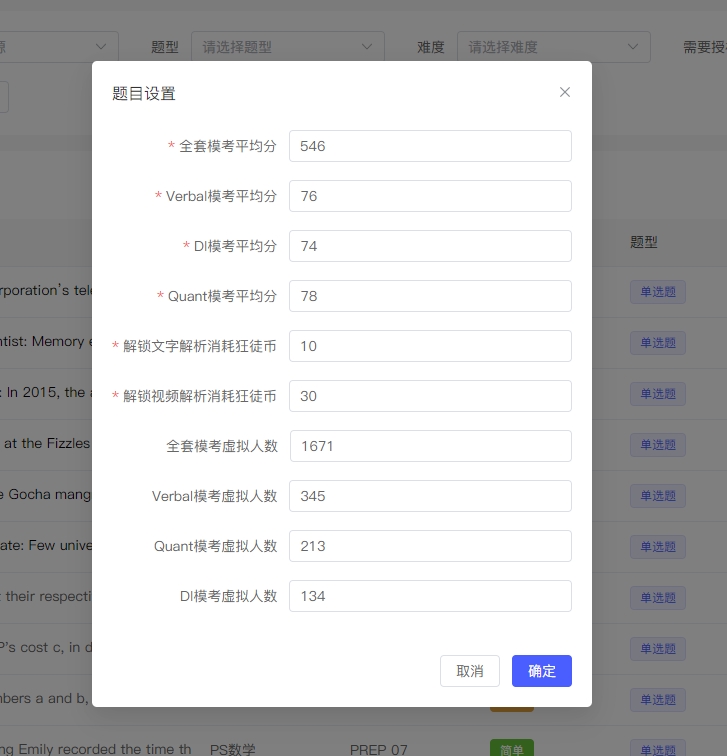Click the 题型 column header
Viewport: 727px width, 756px height.
coord(644,242)
